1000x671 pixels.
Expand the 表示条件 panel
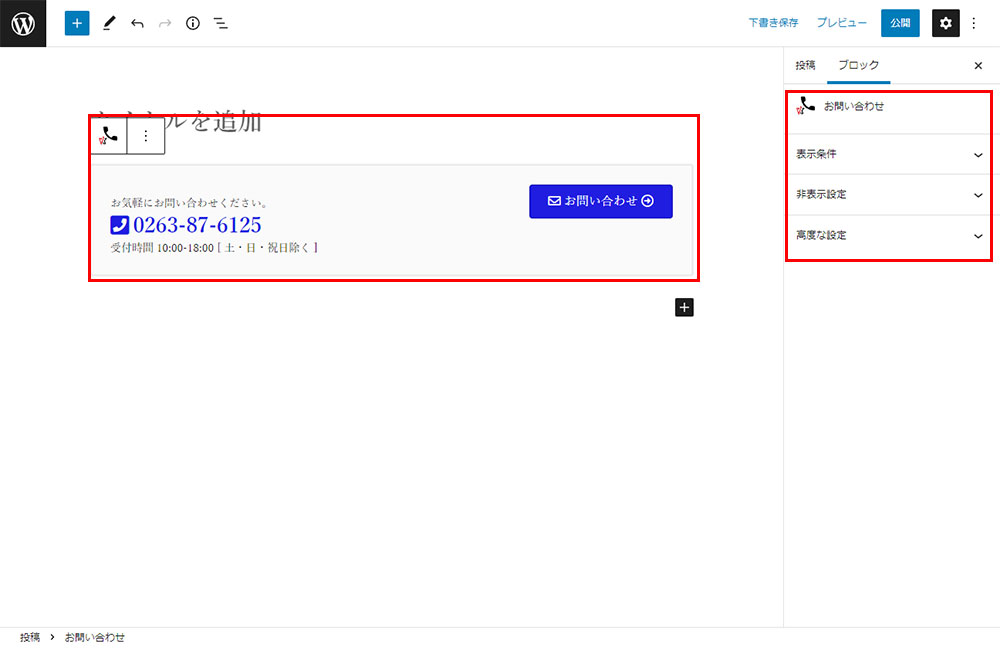(889, 155)
